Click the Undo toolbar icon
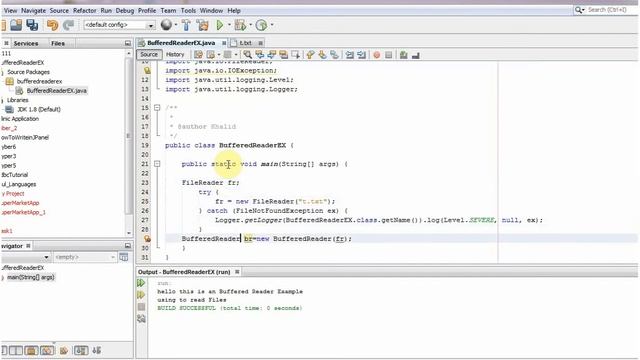 (x=52, y=25)
